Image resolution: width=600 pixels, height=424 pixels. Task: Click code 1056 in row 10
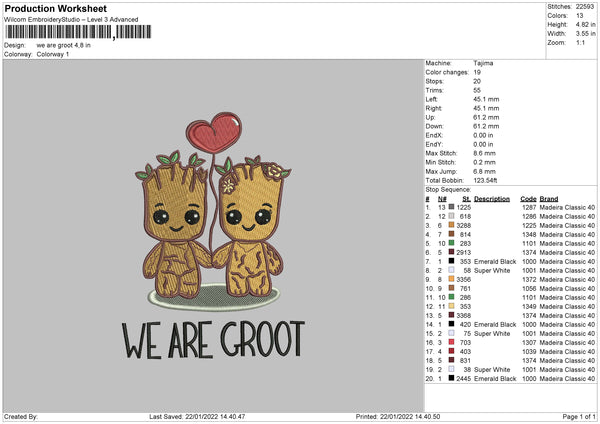(529, 288)
